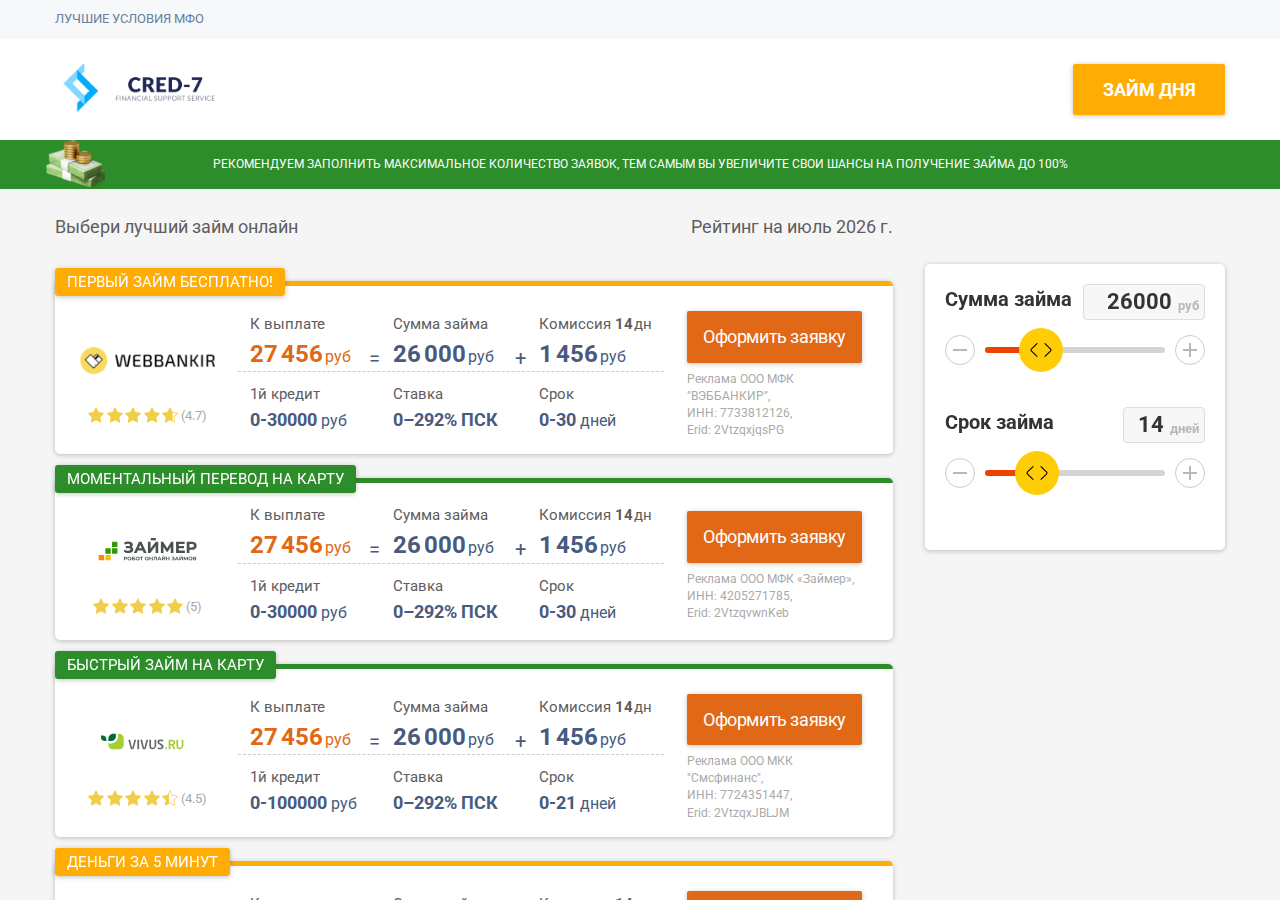Click the ПЕРВЫЙ ЗАЙМ БЕСПЛАТНО! label
This screenshot has width=1280, height=900.
coord(170,282)
